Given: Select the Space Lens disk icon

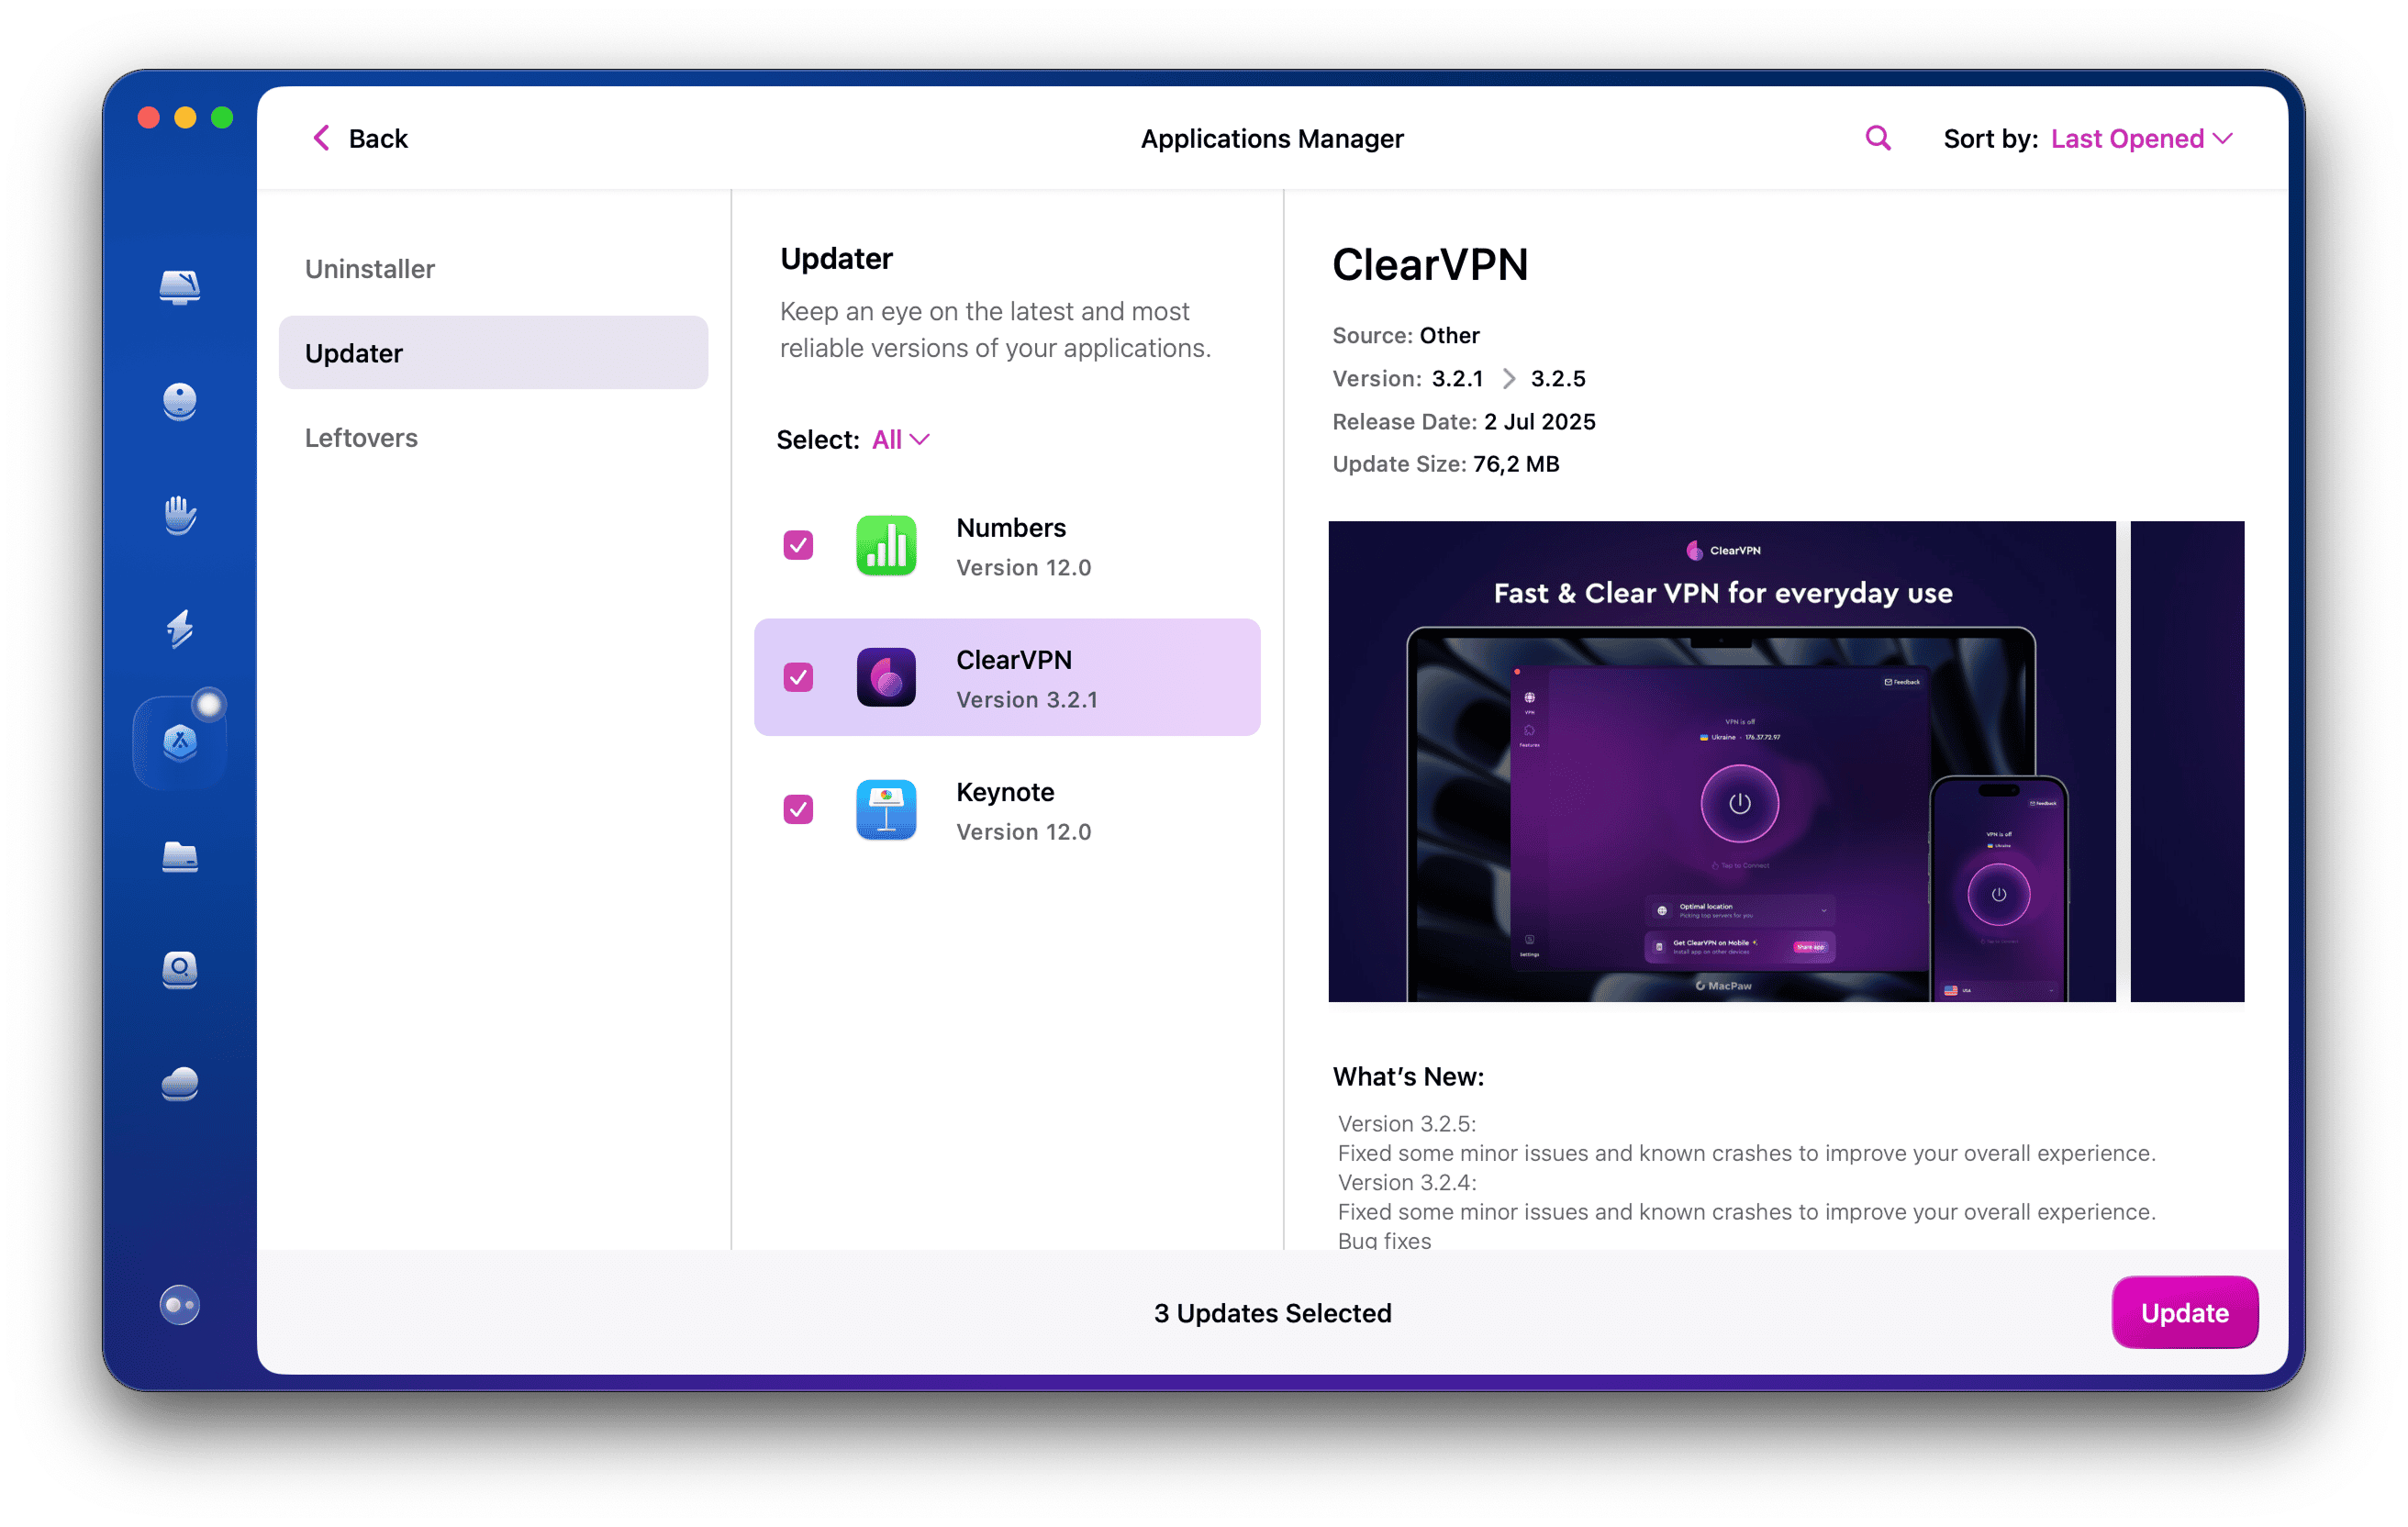Looking at the screenshot, I should [180, 970].
